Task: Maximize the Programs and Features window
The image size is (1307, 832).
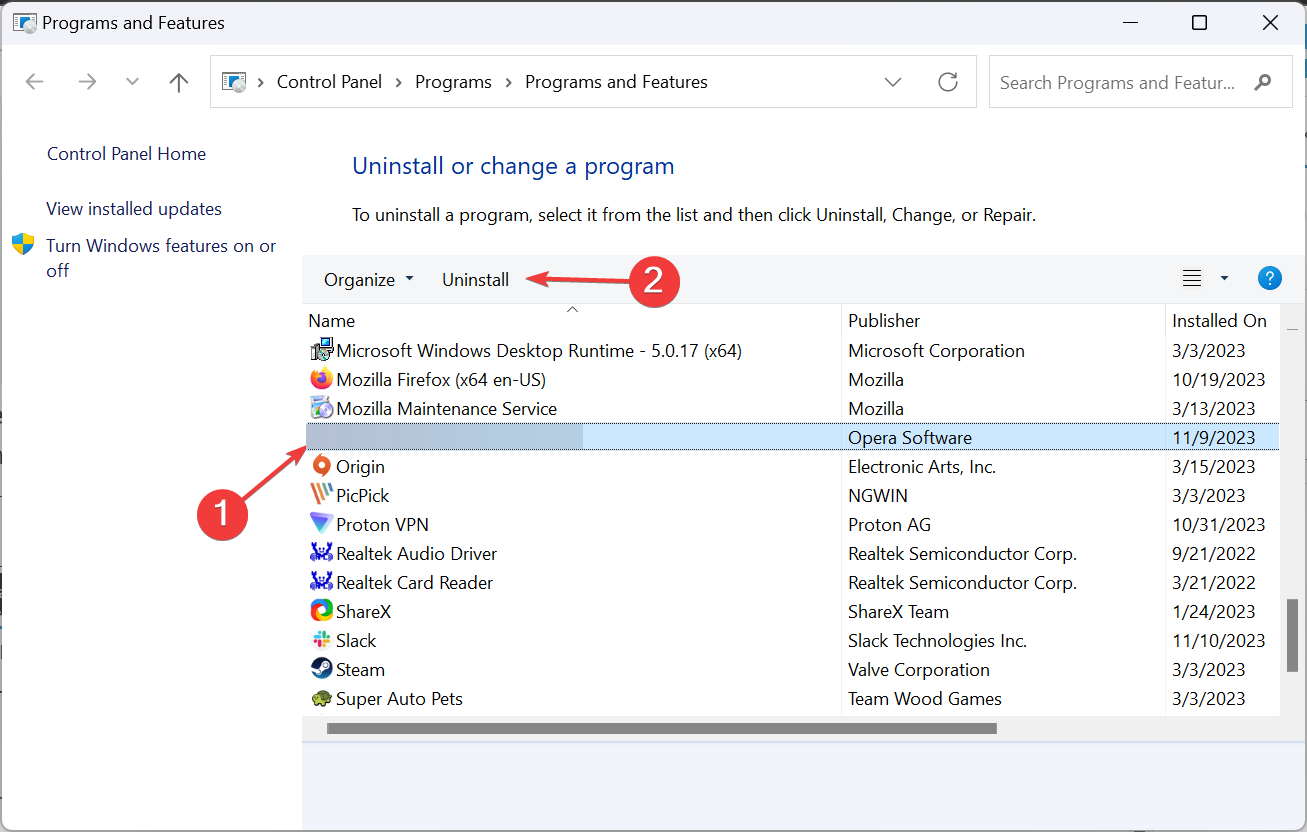Action: [x=1200, y=22]
